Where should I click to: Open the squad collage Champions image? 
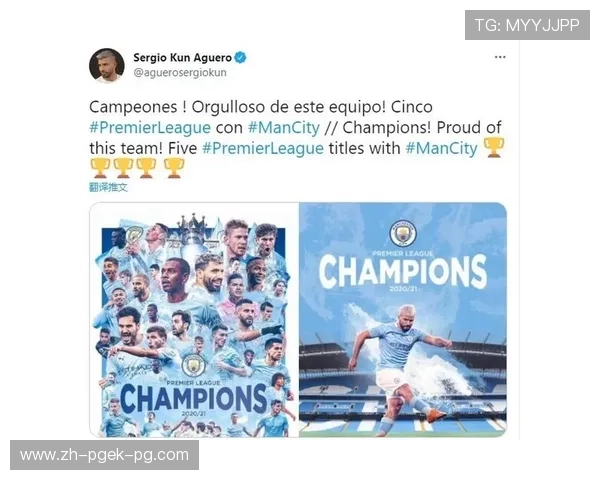click(x=194, y=320)
